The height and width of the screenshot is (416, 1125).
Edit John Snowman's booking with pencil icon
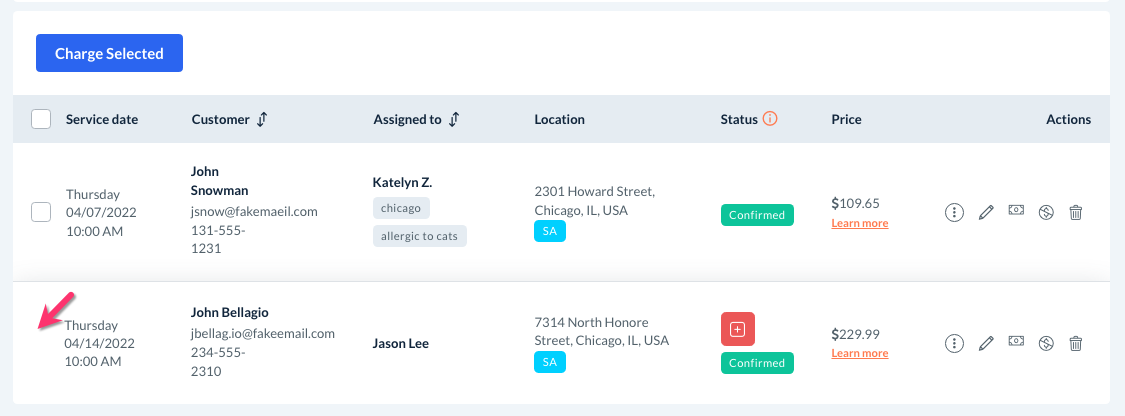986,212
